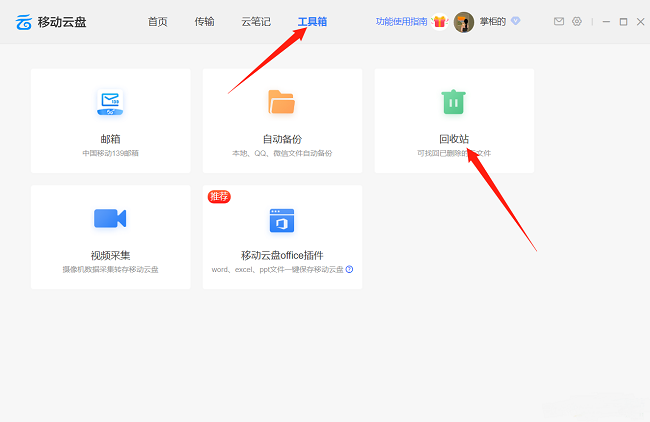Open the 功能使用指南 link
This screenshot has width=650, height=422.
pyautogui.click(x=402, y=22)
